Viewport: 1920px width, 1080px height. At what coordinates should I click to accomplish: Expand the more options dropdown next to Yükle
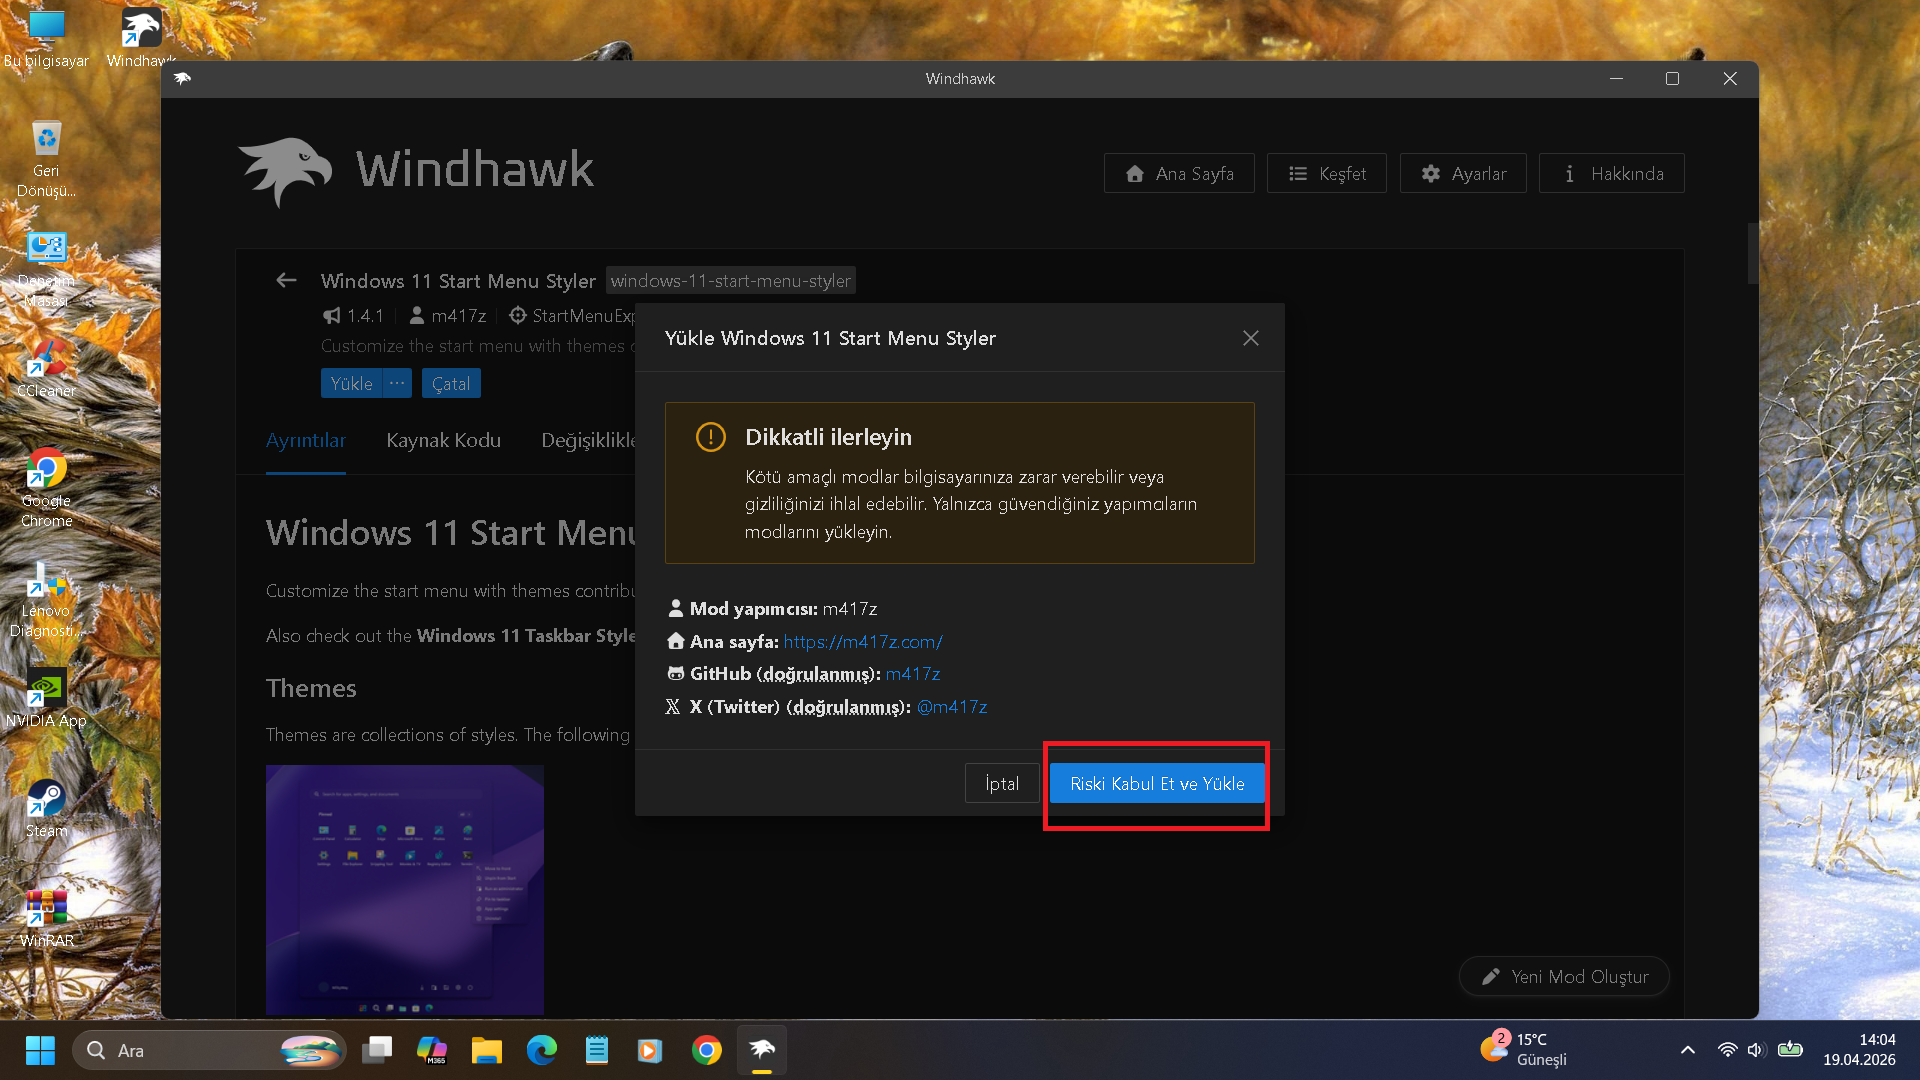click(x=397, y=383)
